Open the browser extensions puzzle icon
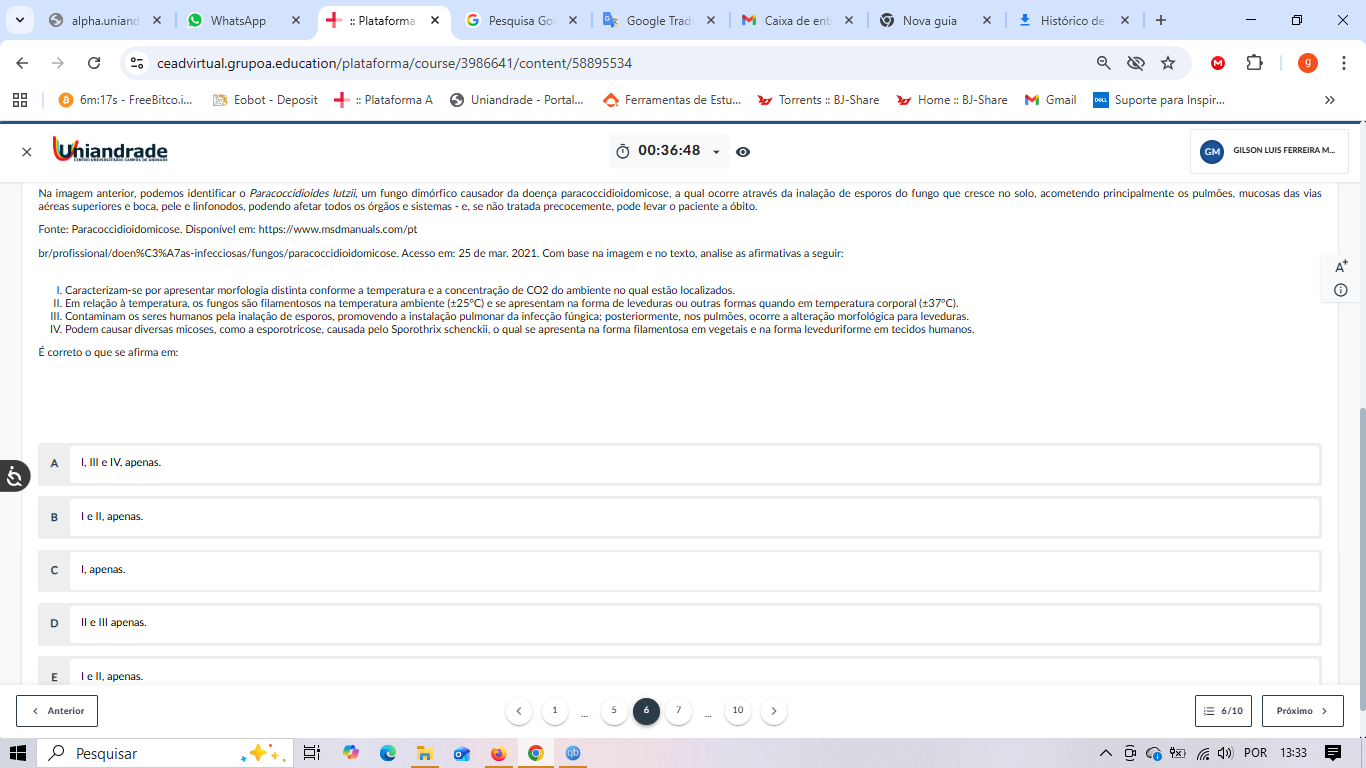1366x768 pixels. click(1254, 63)
